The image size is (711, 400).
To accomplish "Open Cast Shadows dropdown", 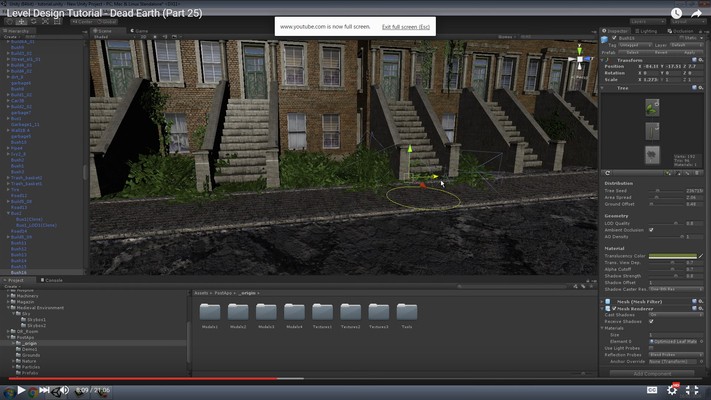I will [x=676, y=315].
